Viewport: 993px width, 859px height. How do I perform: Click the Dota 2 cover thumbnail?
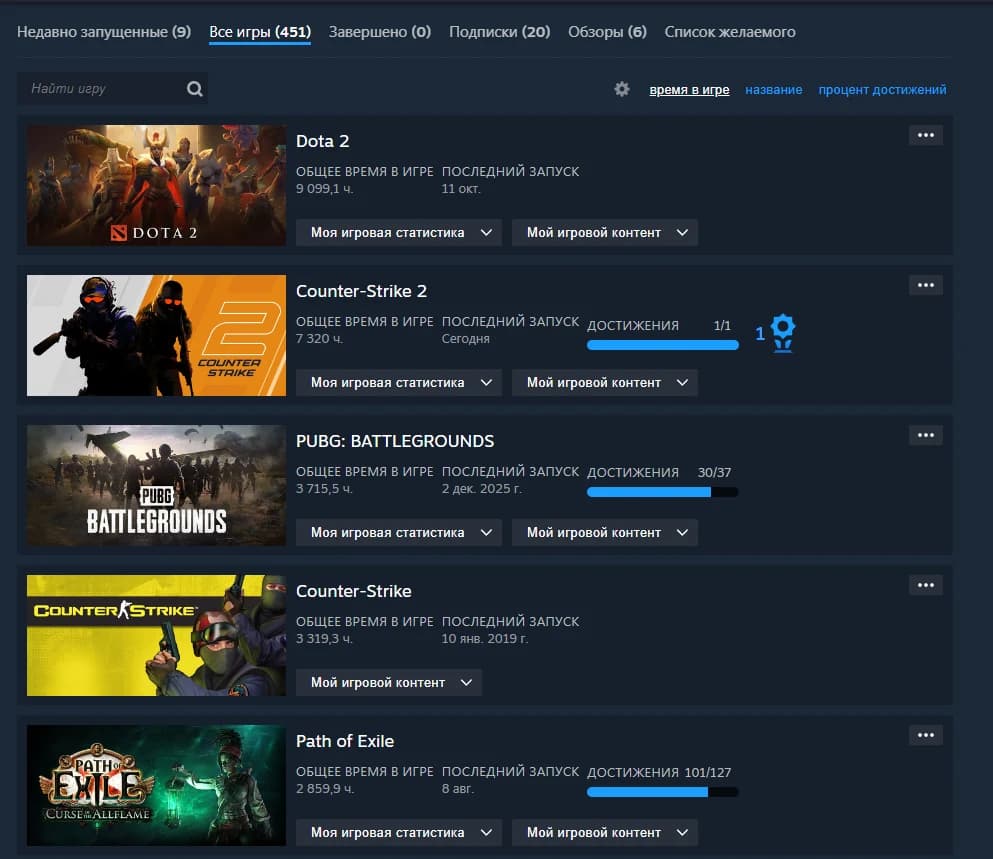(x=156, y=185)
